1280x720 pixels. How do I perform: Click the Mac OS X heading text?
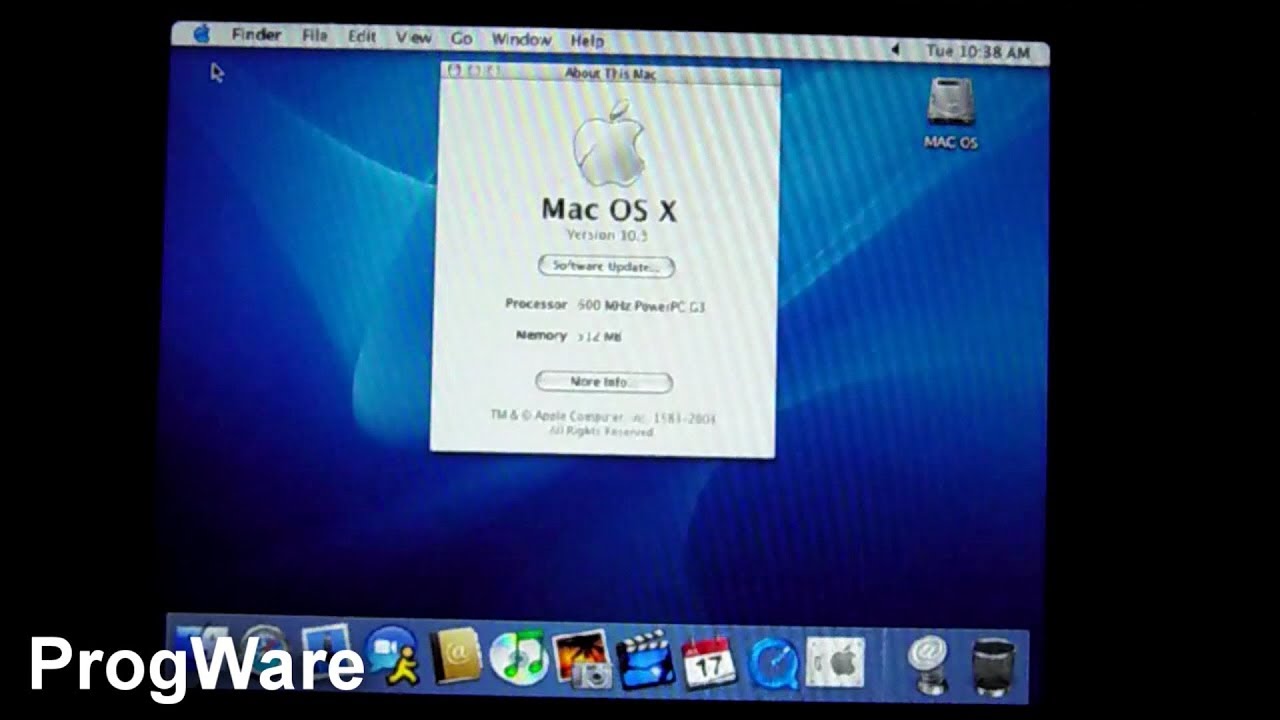(609, 209)
